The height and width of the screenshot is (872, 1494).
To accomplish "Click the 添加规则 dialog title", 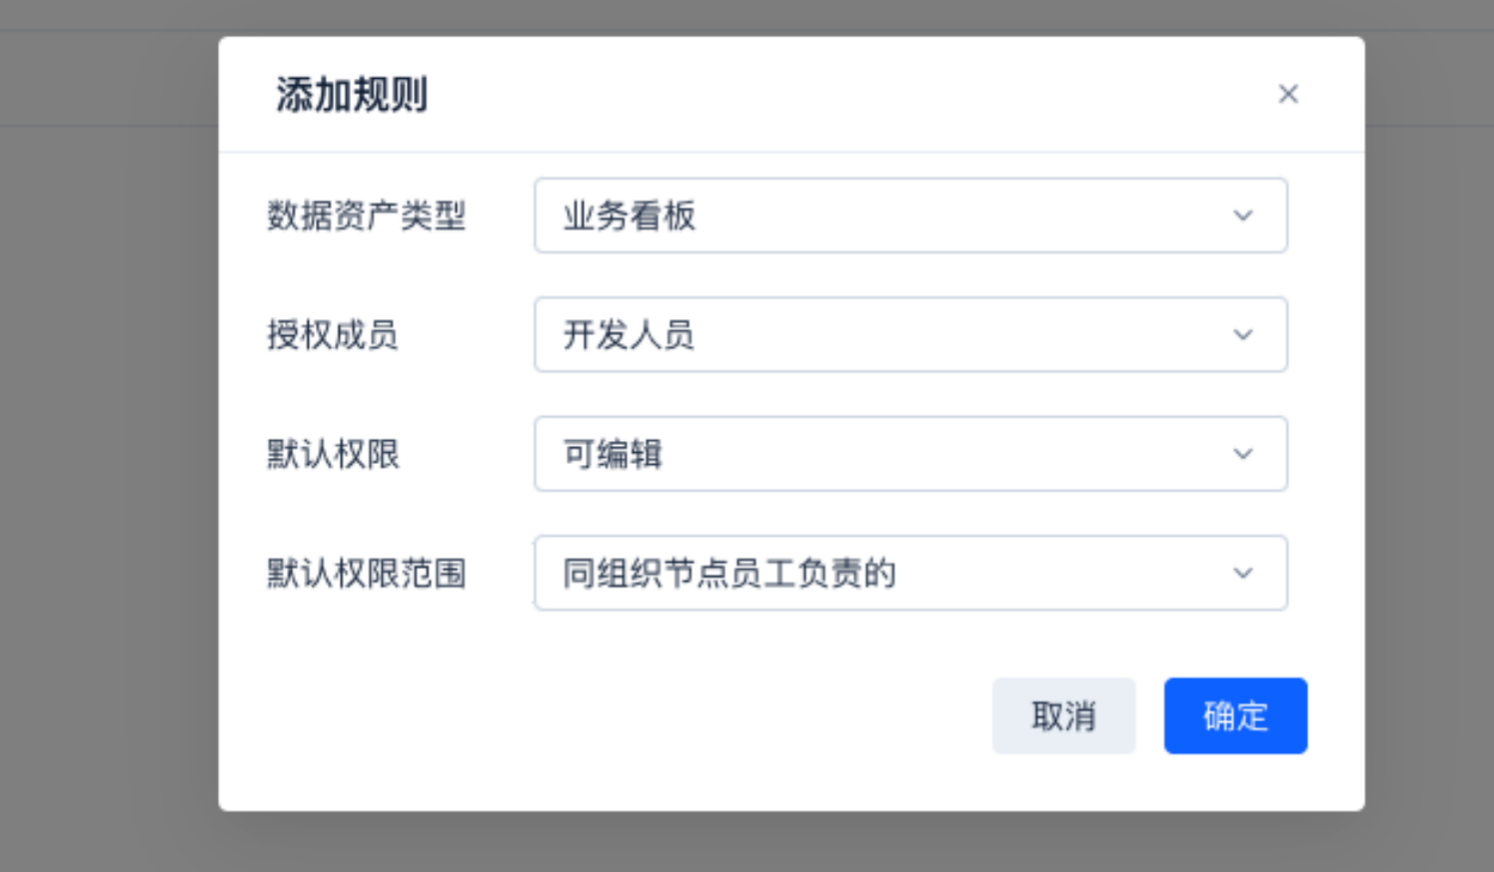I will [351, 94].
